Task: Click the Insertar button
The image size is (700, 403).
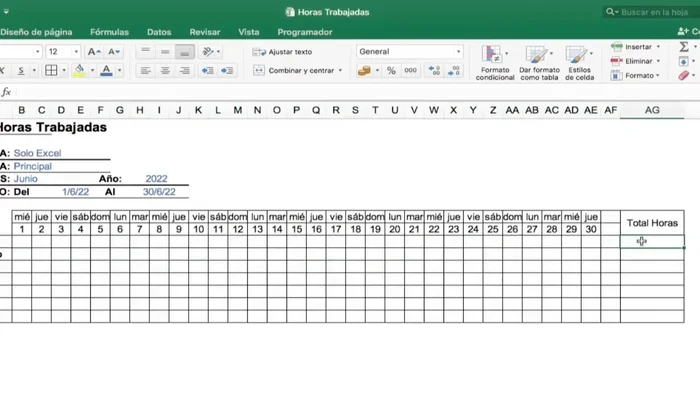Action: pyautogui.click(x=631, y=46)
